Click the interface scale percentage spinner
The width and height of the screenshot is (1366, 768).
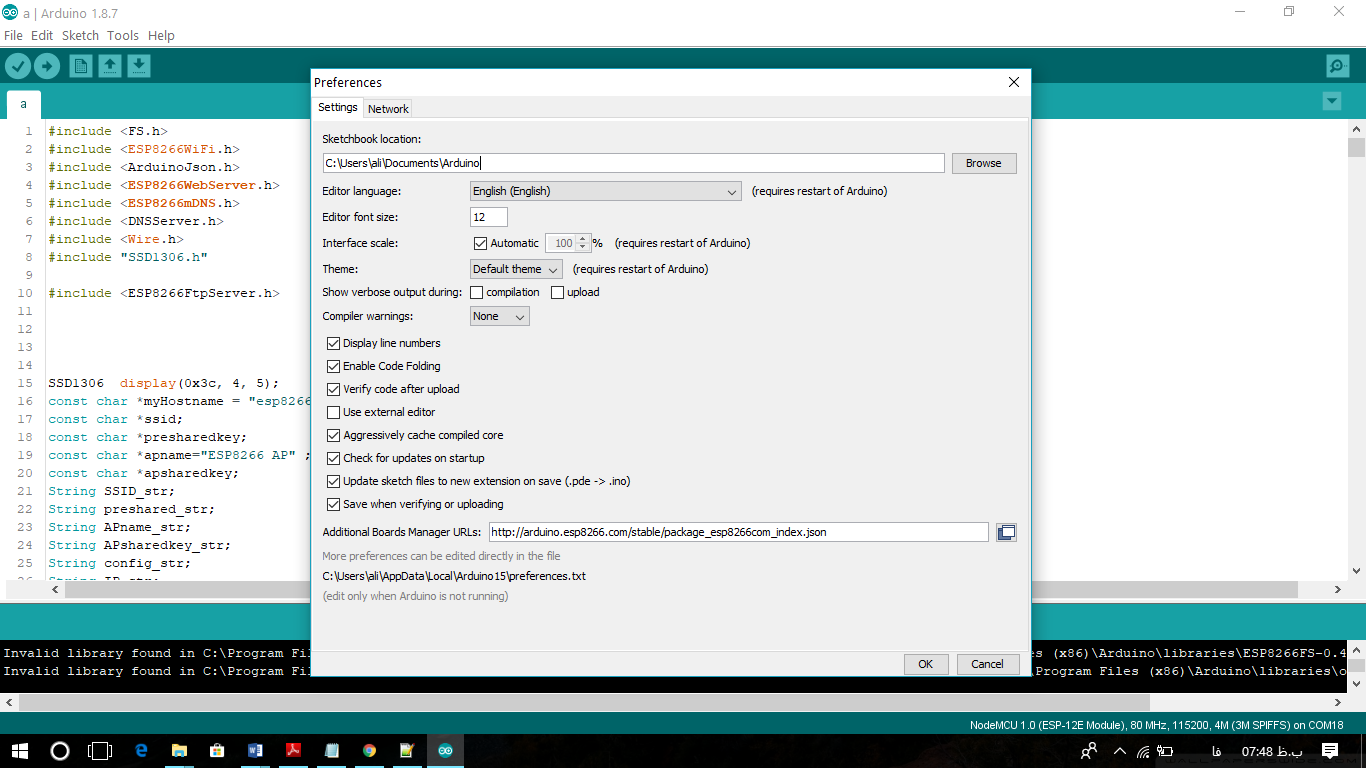tap(567, 243)
